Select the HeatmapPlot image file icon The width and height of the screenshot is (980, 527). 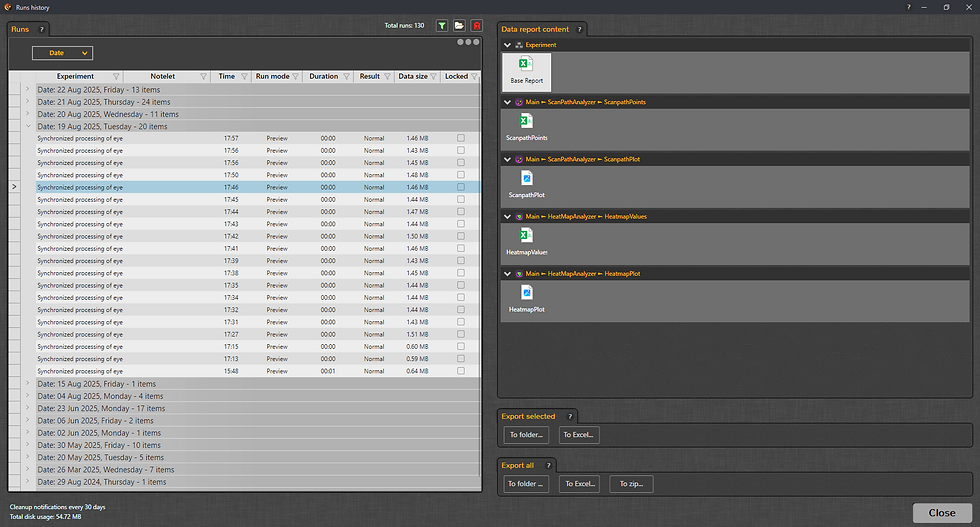[x=526, y=293]
